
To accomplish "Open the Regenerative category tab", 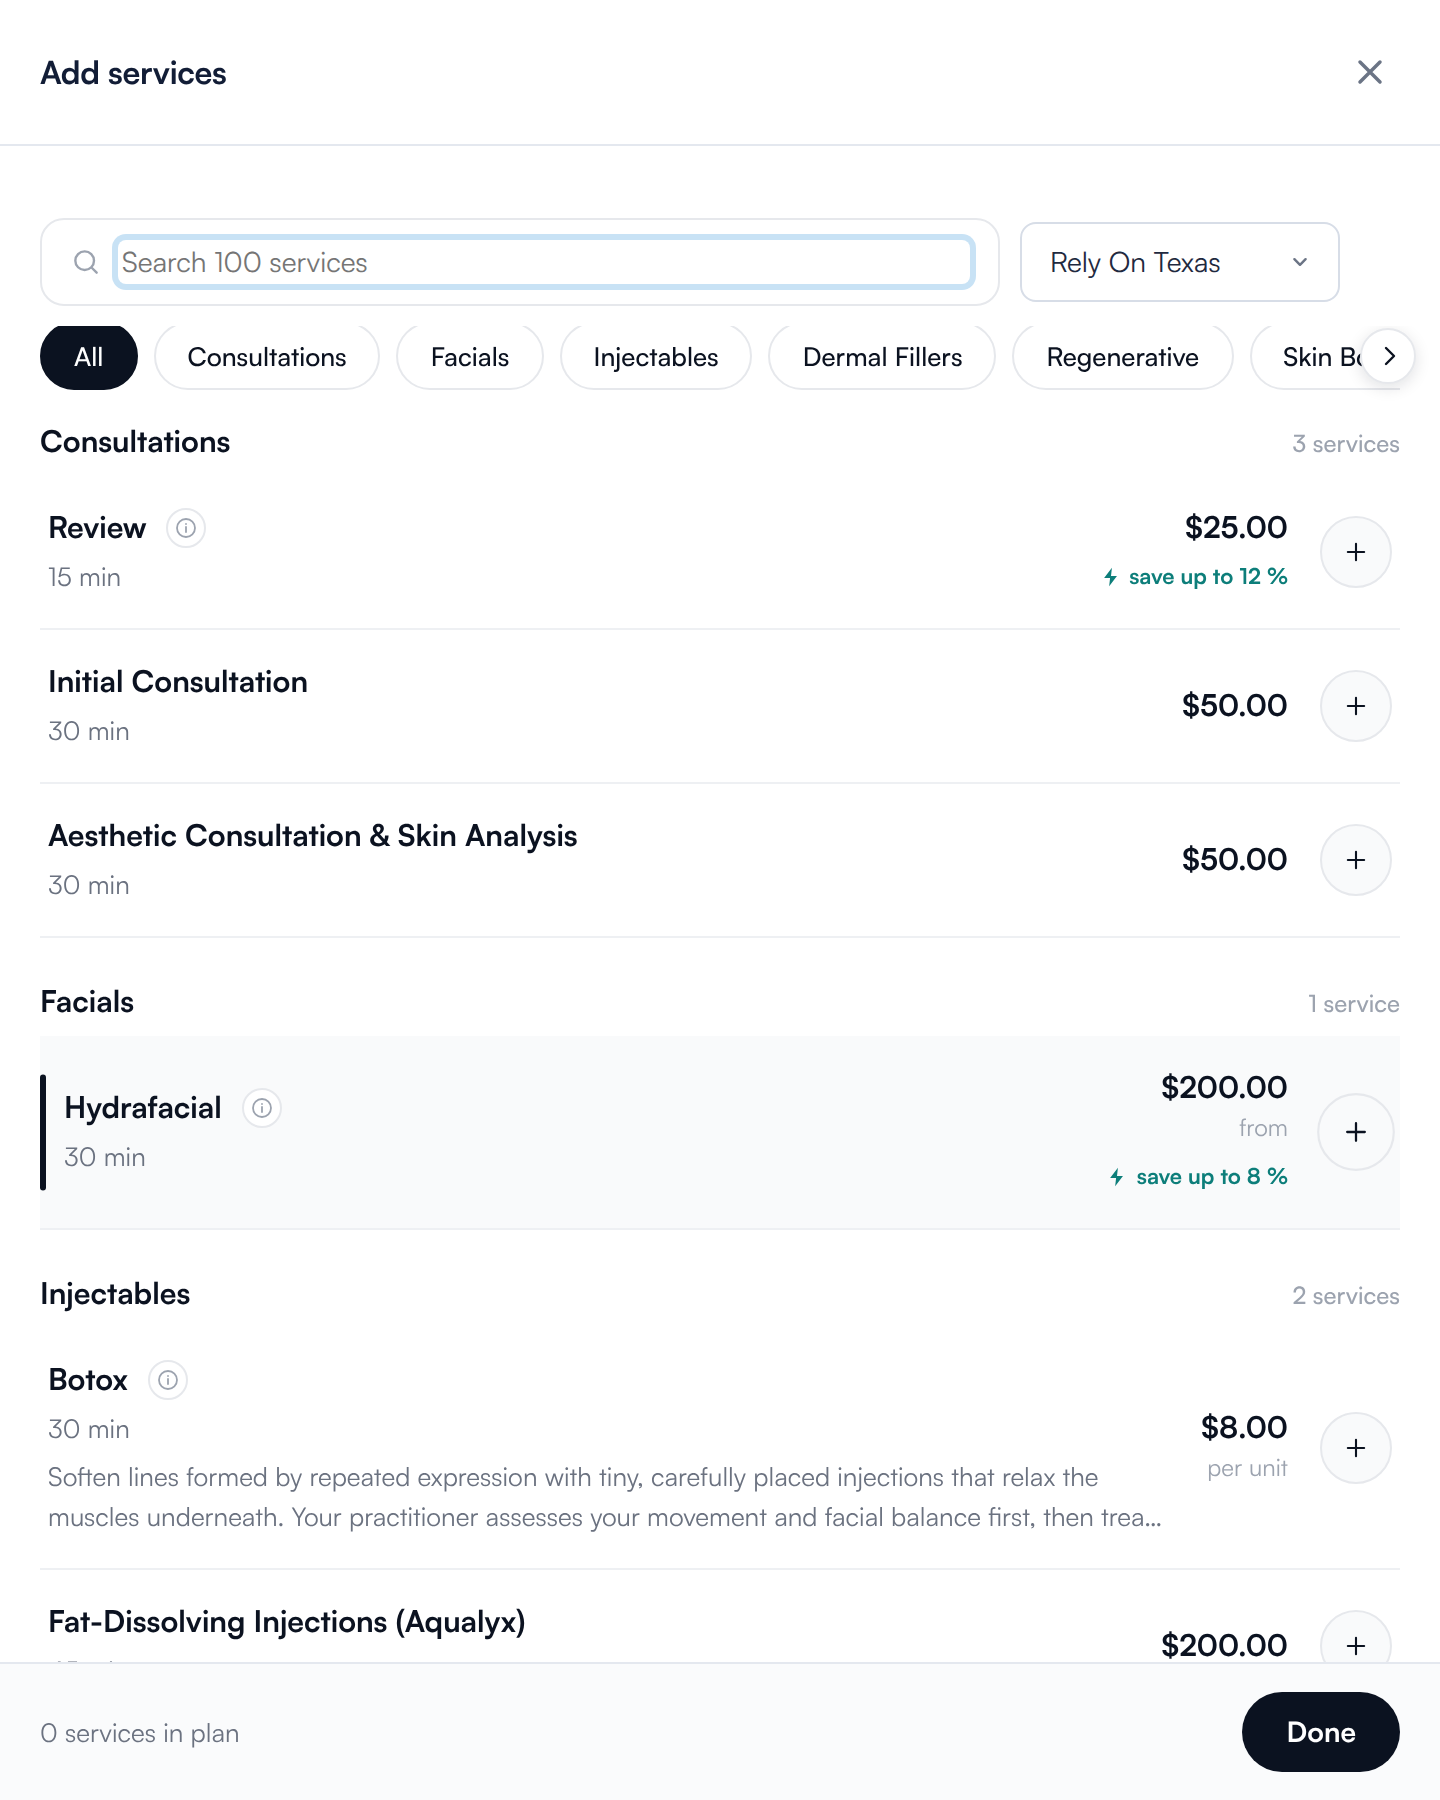I will pyautogui.click(x=1123, y=357).
